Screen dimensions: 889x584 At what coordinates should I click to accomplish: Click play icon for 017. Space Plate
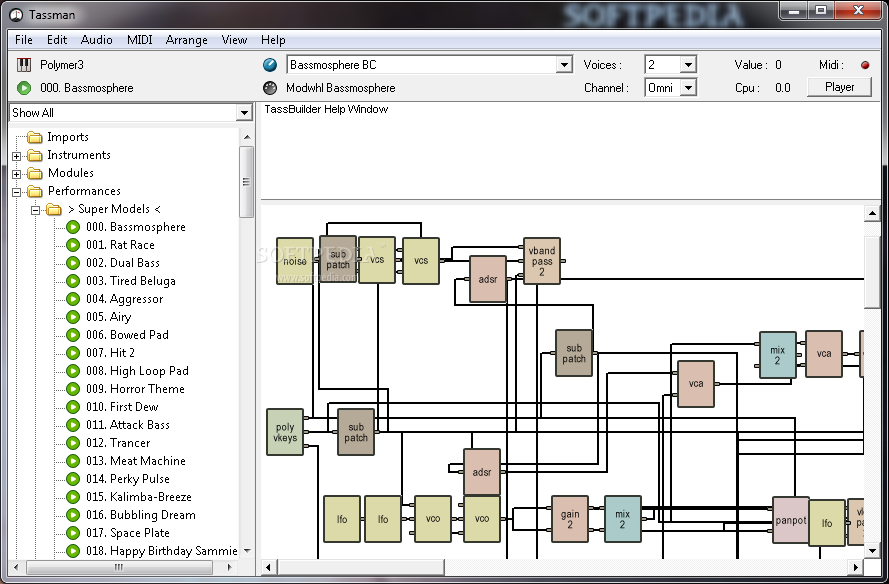click(73, 533)
